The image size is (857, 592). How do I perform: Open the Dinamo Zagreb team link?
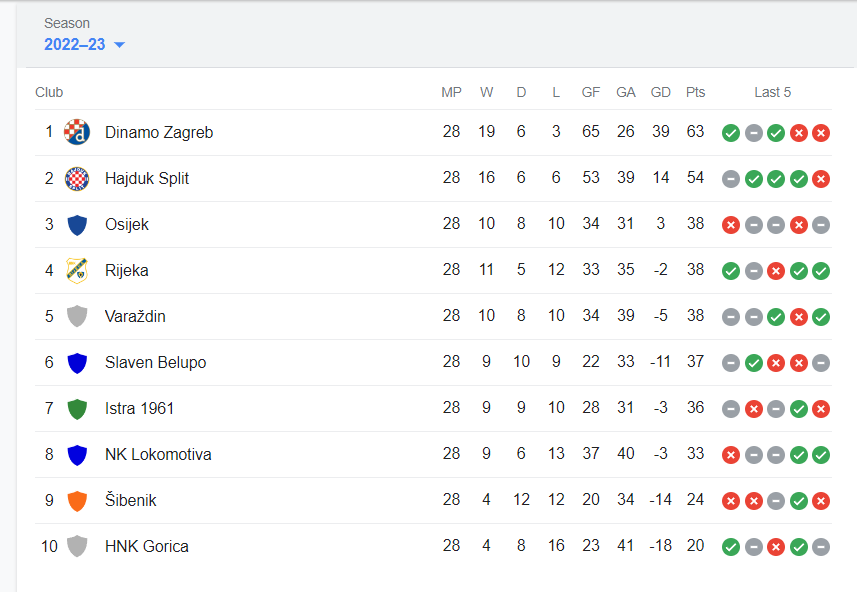159,132
